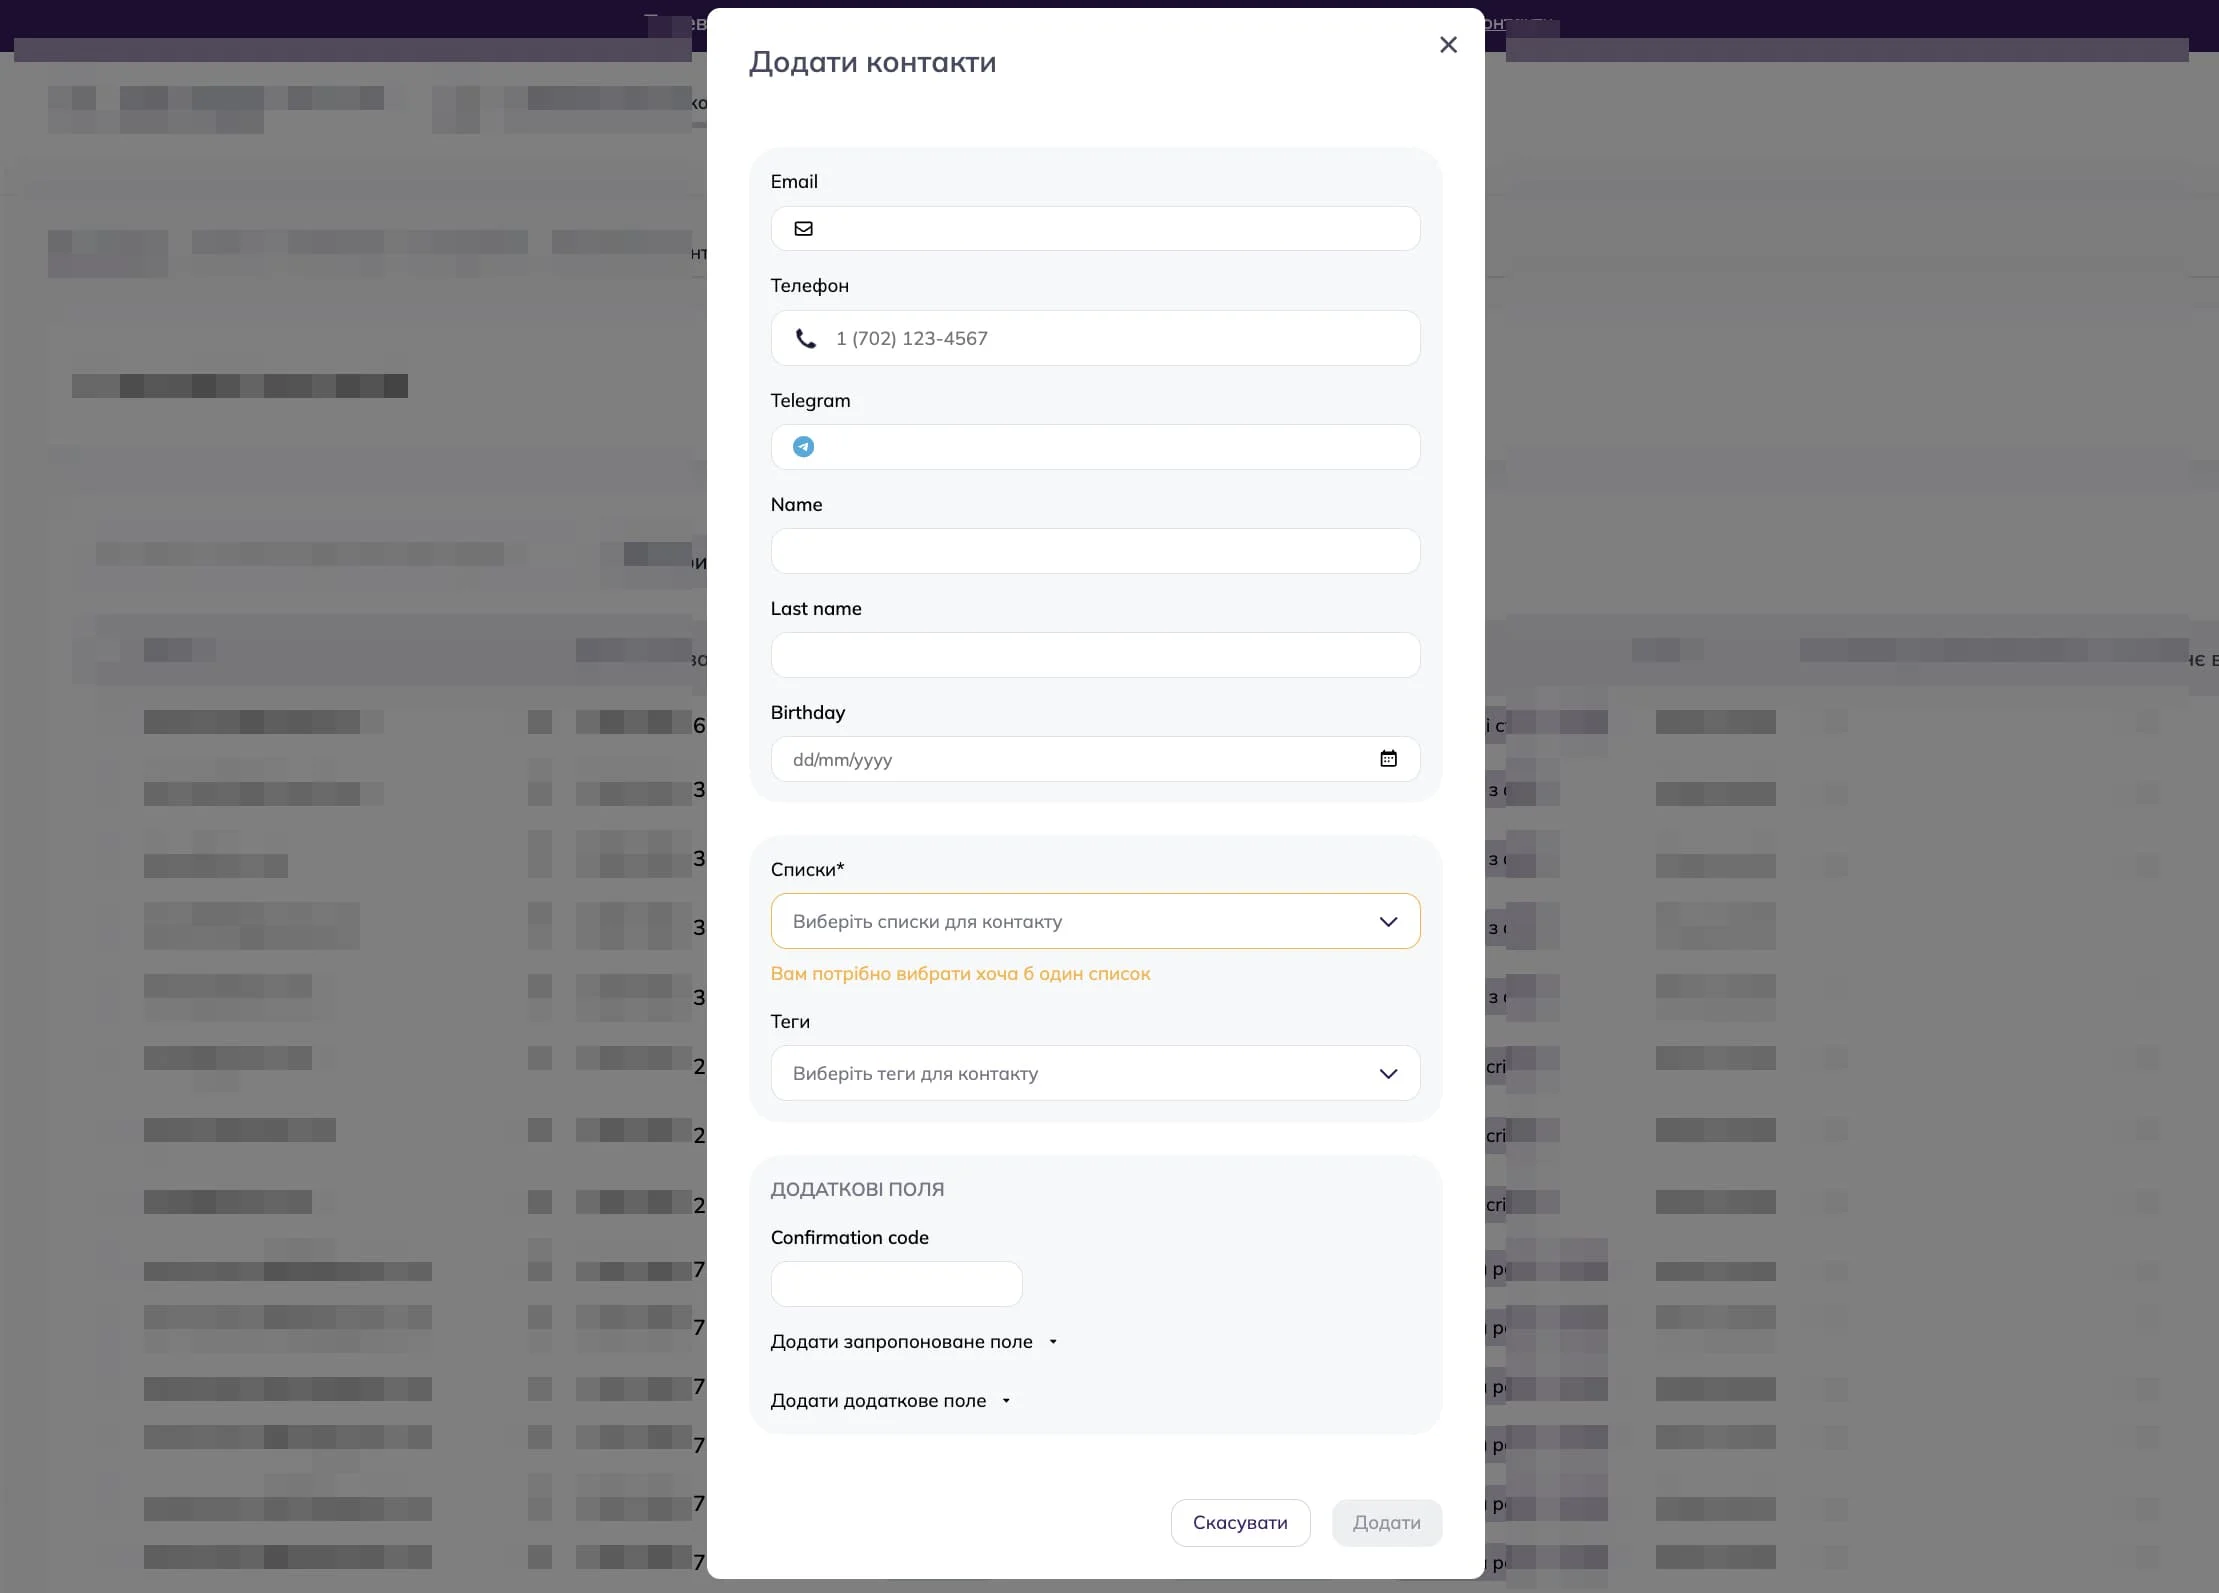Close the Додати контакти dialog
Screen dimensions: 2219x1593
(x=1448, y=45)
